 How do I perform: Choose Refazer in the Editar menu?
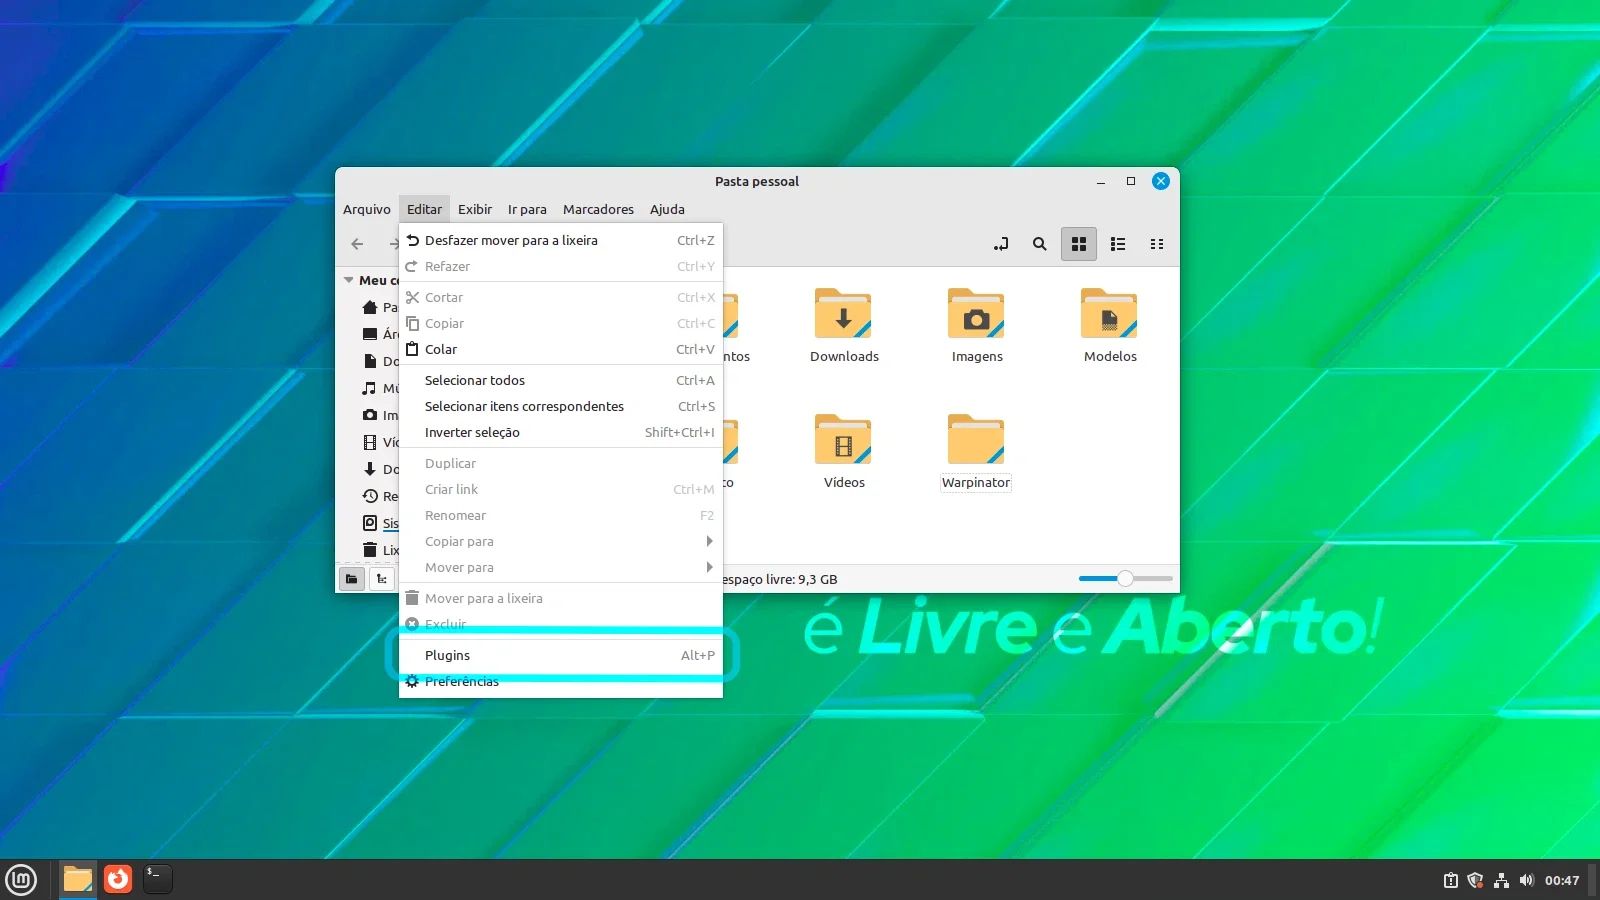point(561,266)
